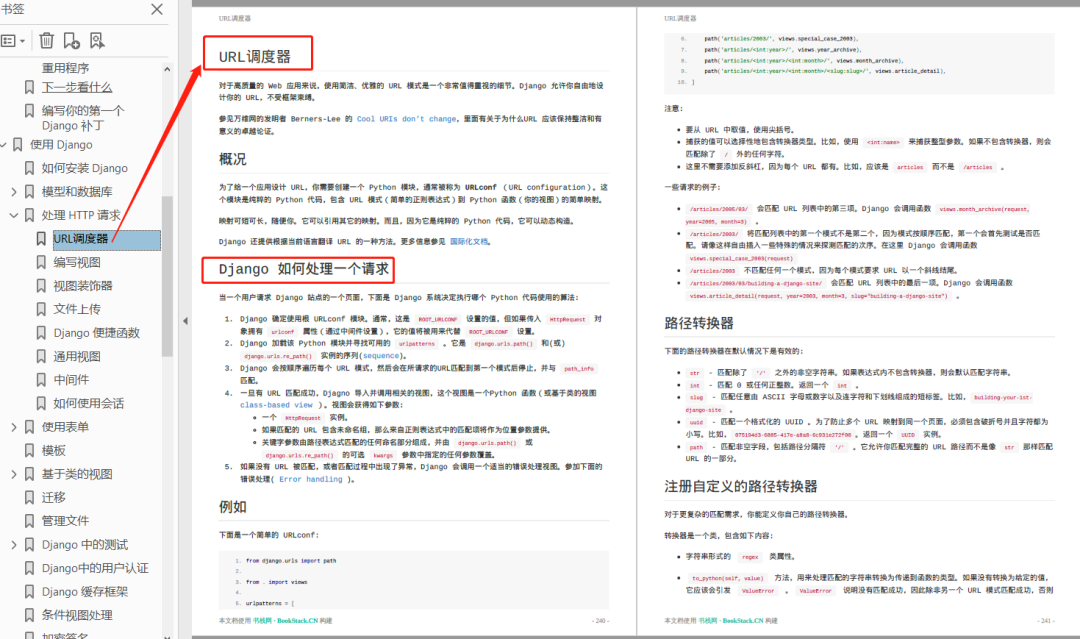Viewport: 1080px width, 639px height.
Task: Open the 条件视图处理 bookmark
Action: (x=76, y=615)
